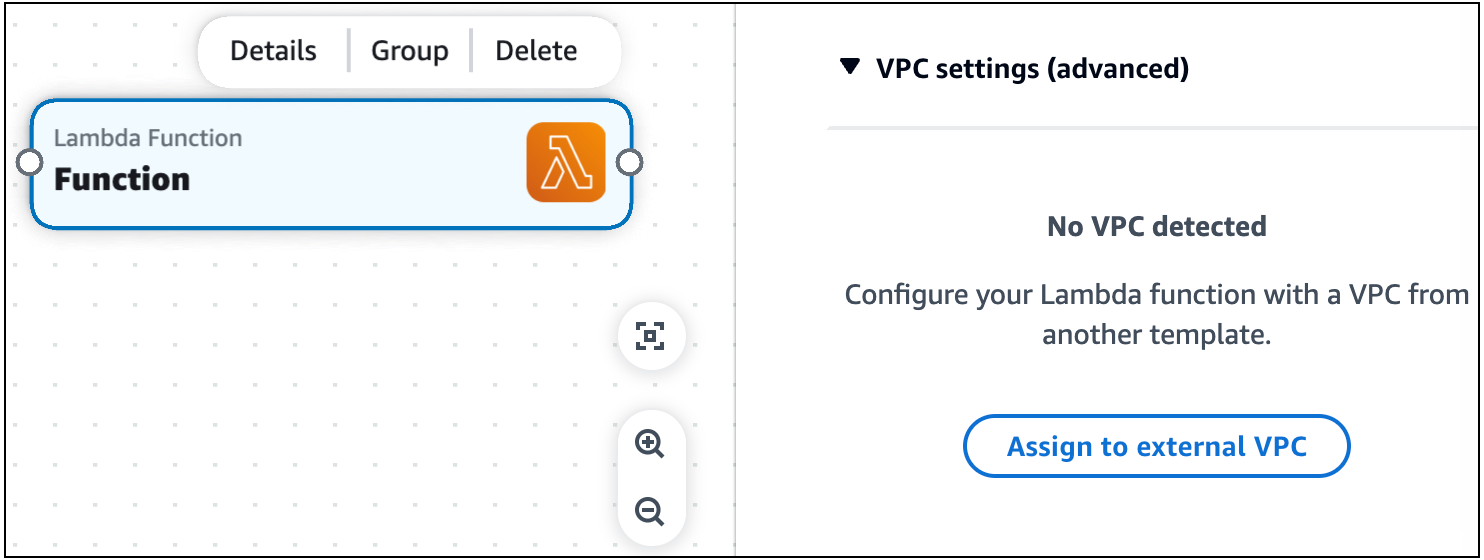Viewport: 1484px width, 560px height.
Task: Click the orange Lambda icon on the card
Action: pos(566,162)
